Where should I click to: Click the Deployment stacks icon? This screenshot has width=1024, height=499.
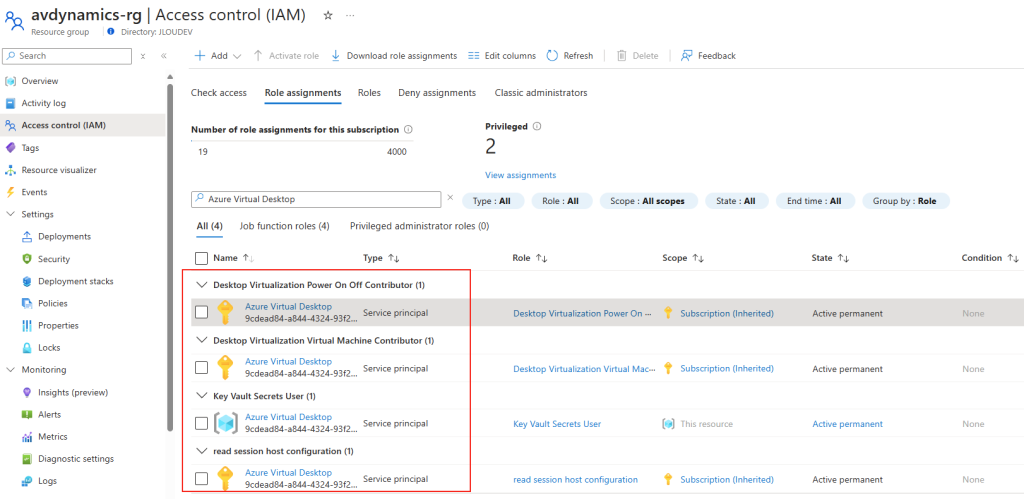pos(27,281)
